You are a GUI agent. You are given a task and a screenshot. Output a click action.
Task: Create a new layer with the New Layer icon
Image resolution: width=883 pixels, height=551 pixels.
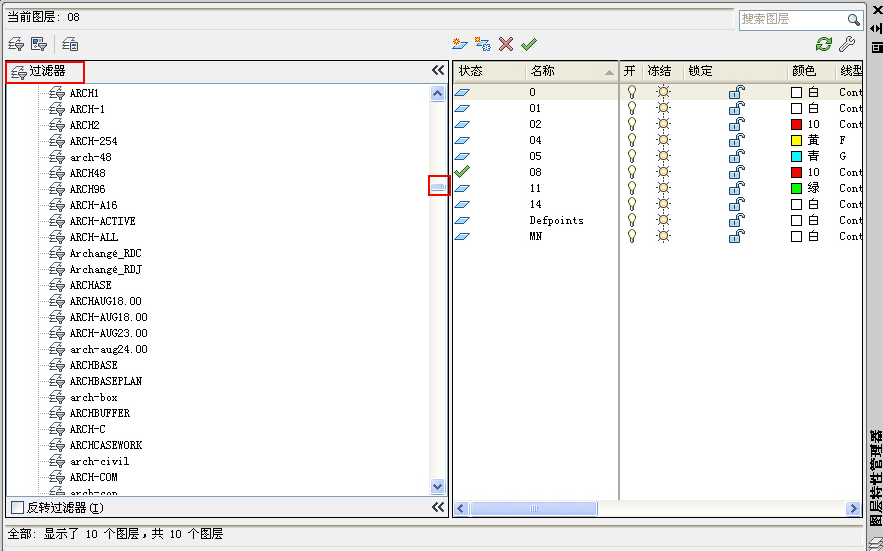pyautogui.click(x=459, y=44)
